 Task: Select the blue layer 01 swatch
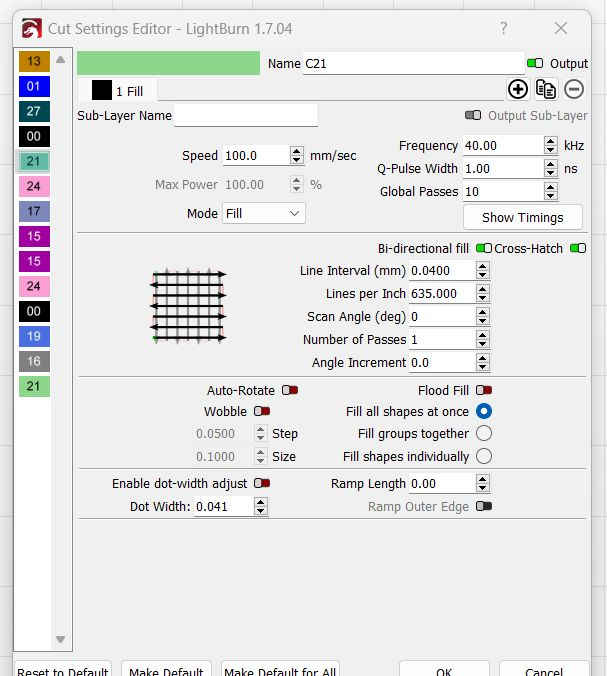tap(33, 86)
